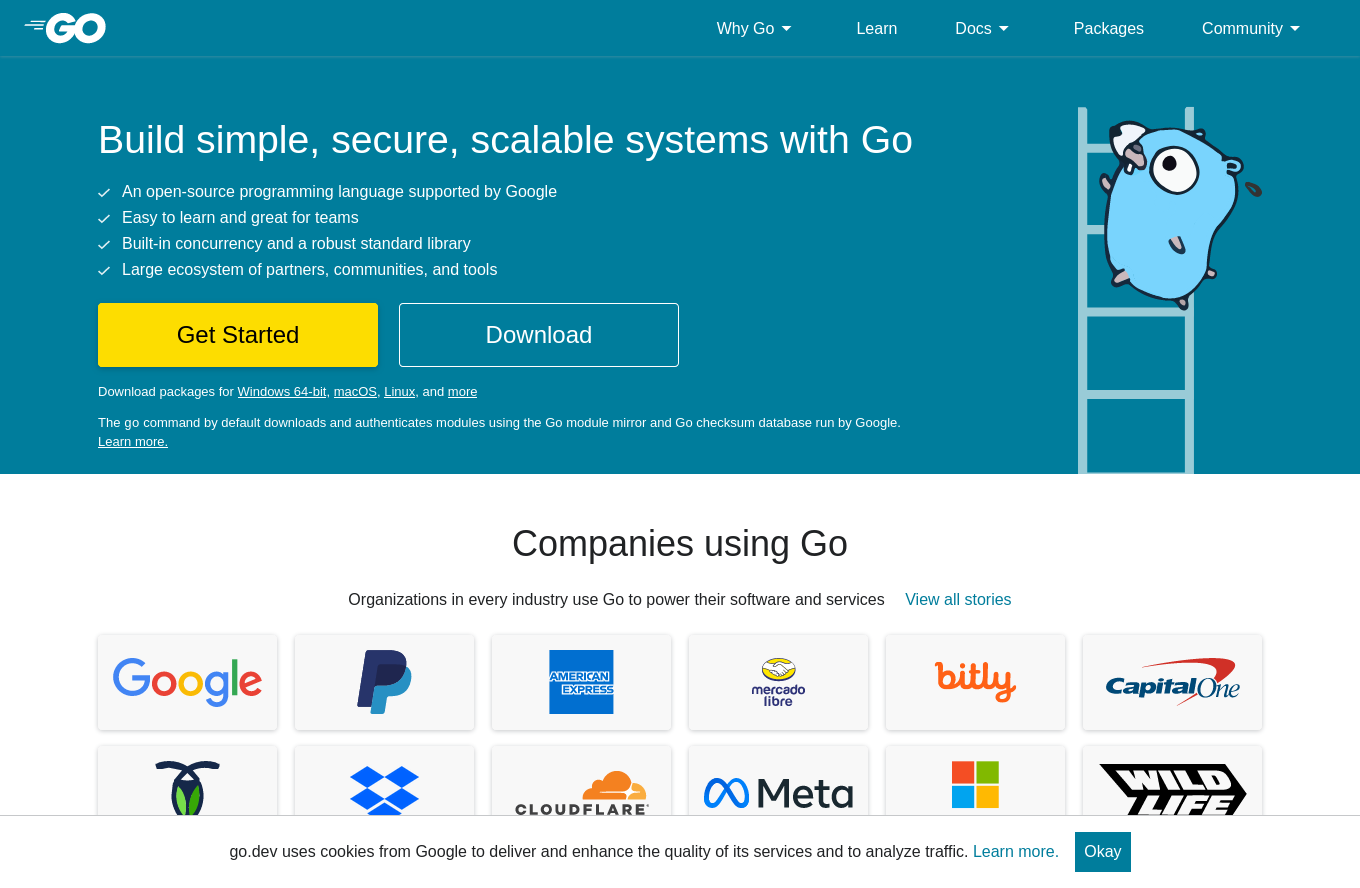This screenshot has width=1360, height=888.
Task: Follow the Linux download link
Action: tap(399, 392)
